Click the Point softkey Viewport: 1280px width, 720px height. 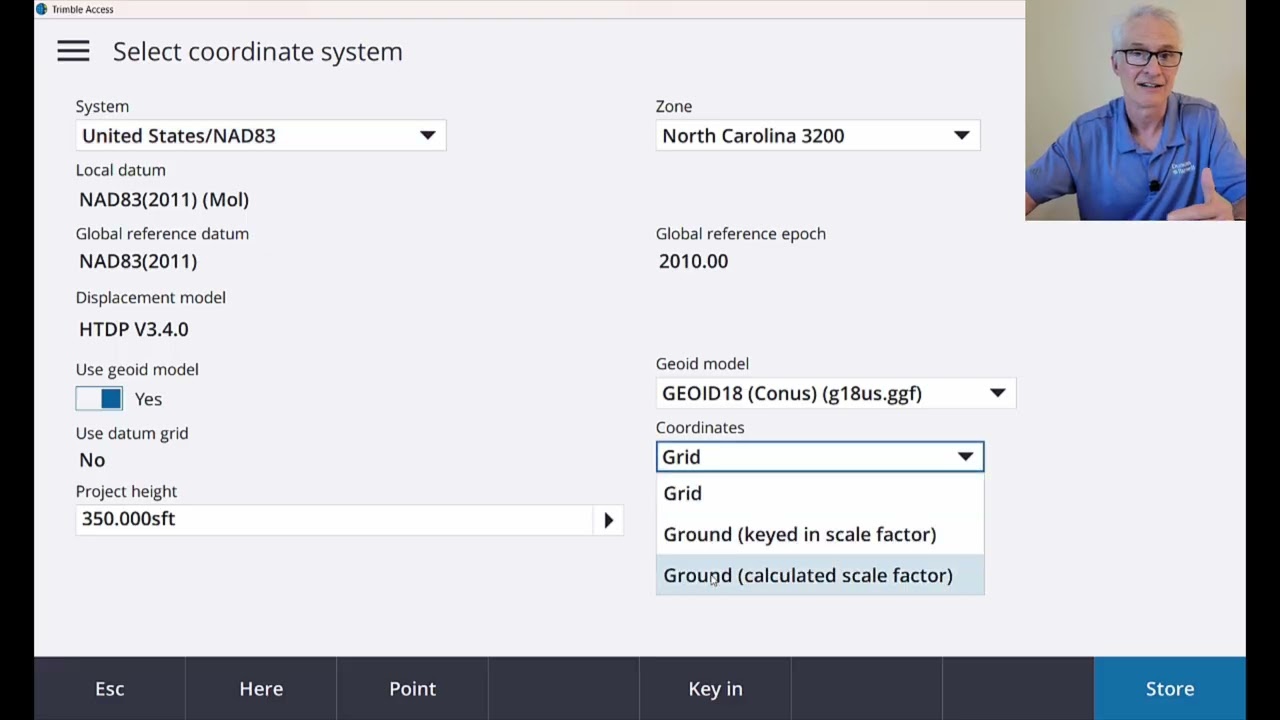412,688
